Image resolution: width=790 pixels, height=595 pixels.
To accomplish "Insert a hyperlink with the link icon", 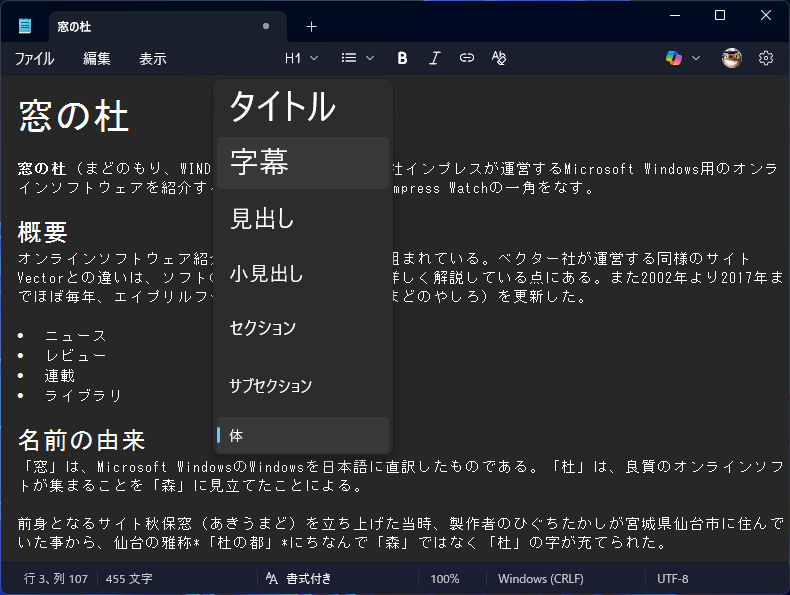I will point(467,58).
